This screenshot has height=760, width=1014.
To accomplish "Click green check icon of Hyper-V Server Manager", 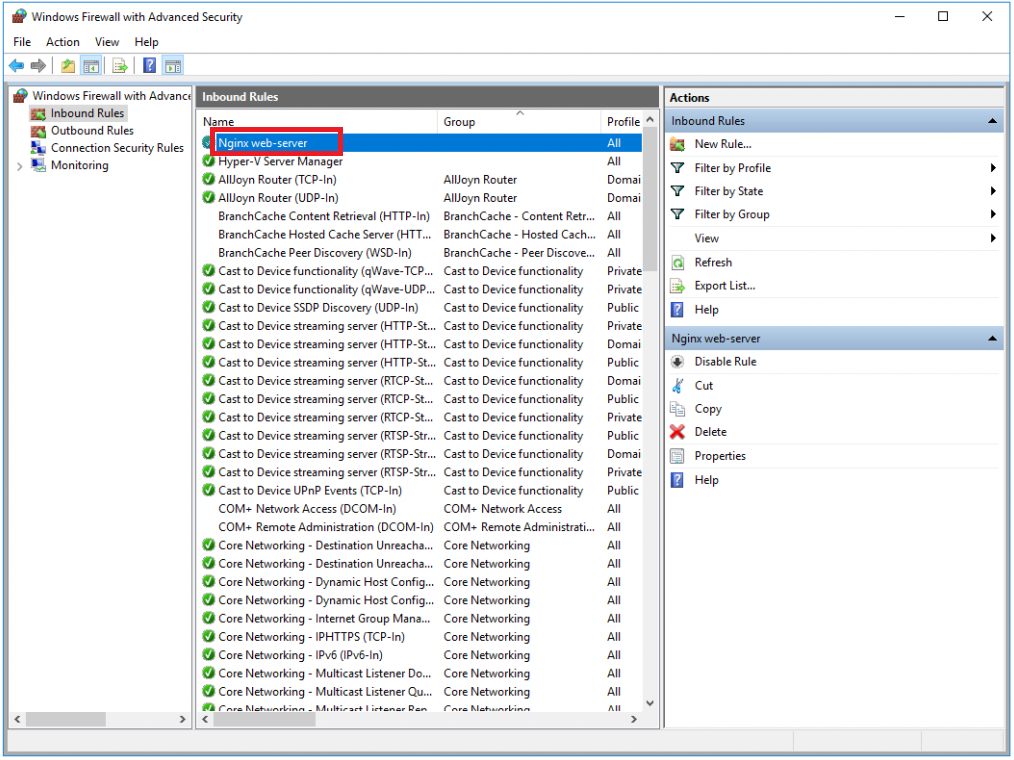I will [208, 161].
